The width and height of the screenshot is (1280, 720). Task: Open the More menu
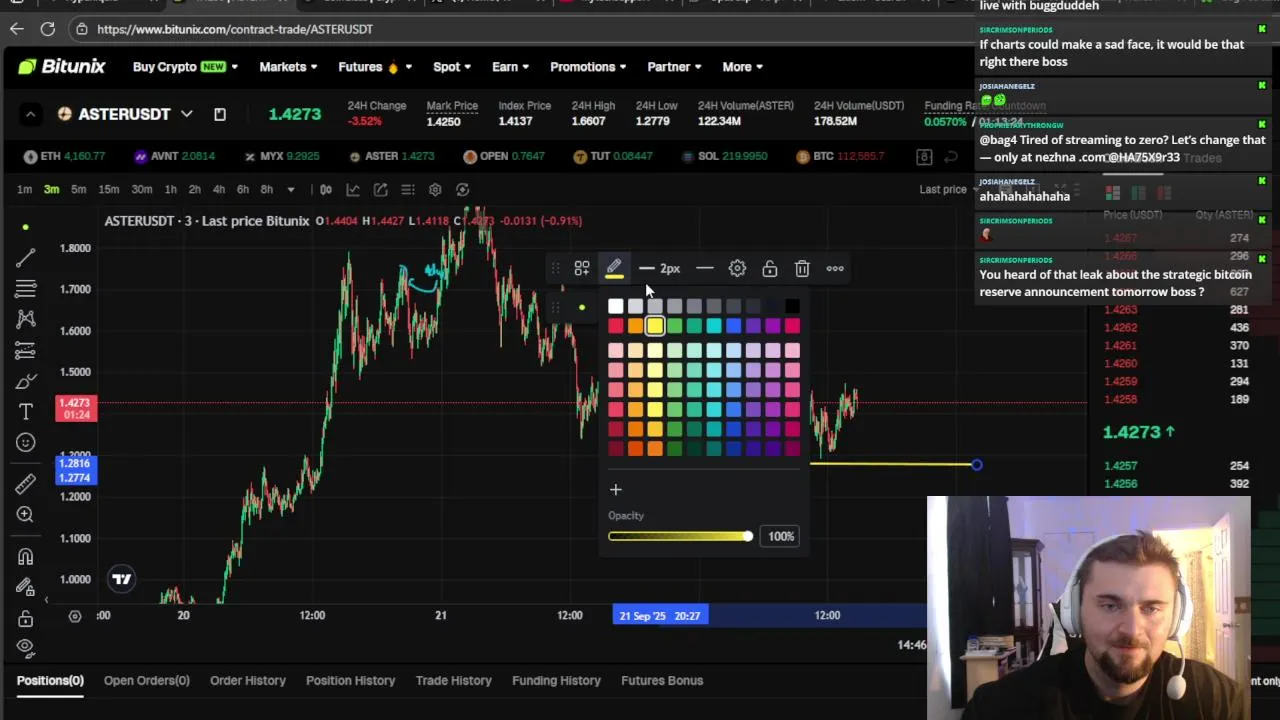743,67
